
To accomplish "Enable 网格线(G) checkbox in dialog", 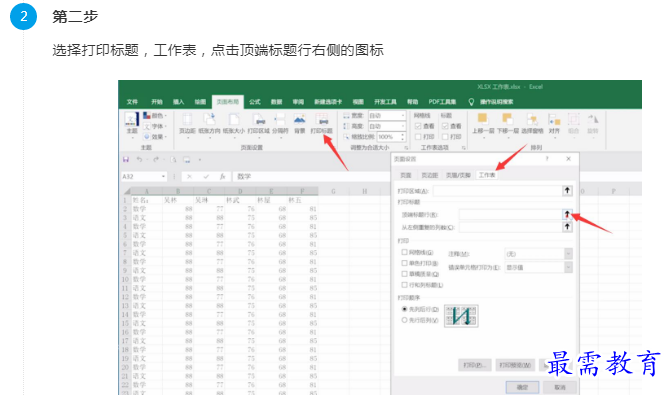I will tap(404, 252).
